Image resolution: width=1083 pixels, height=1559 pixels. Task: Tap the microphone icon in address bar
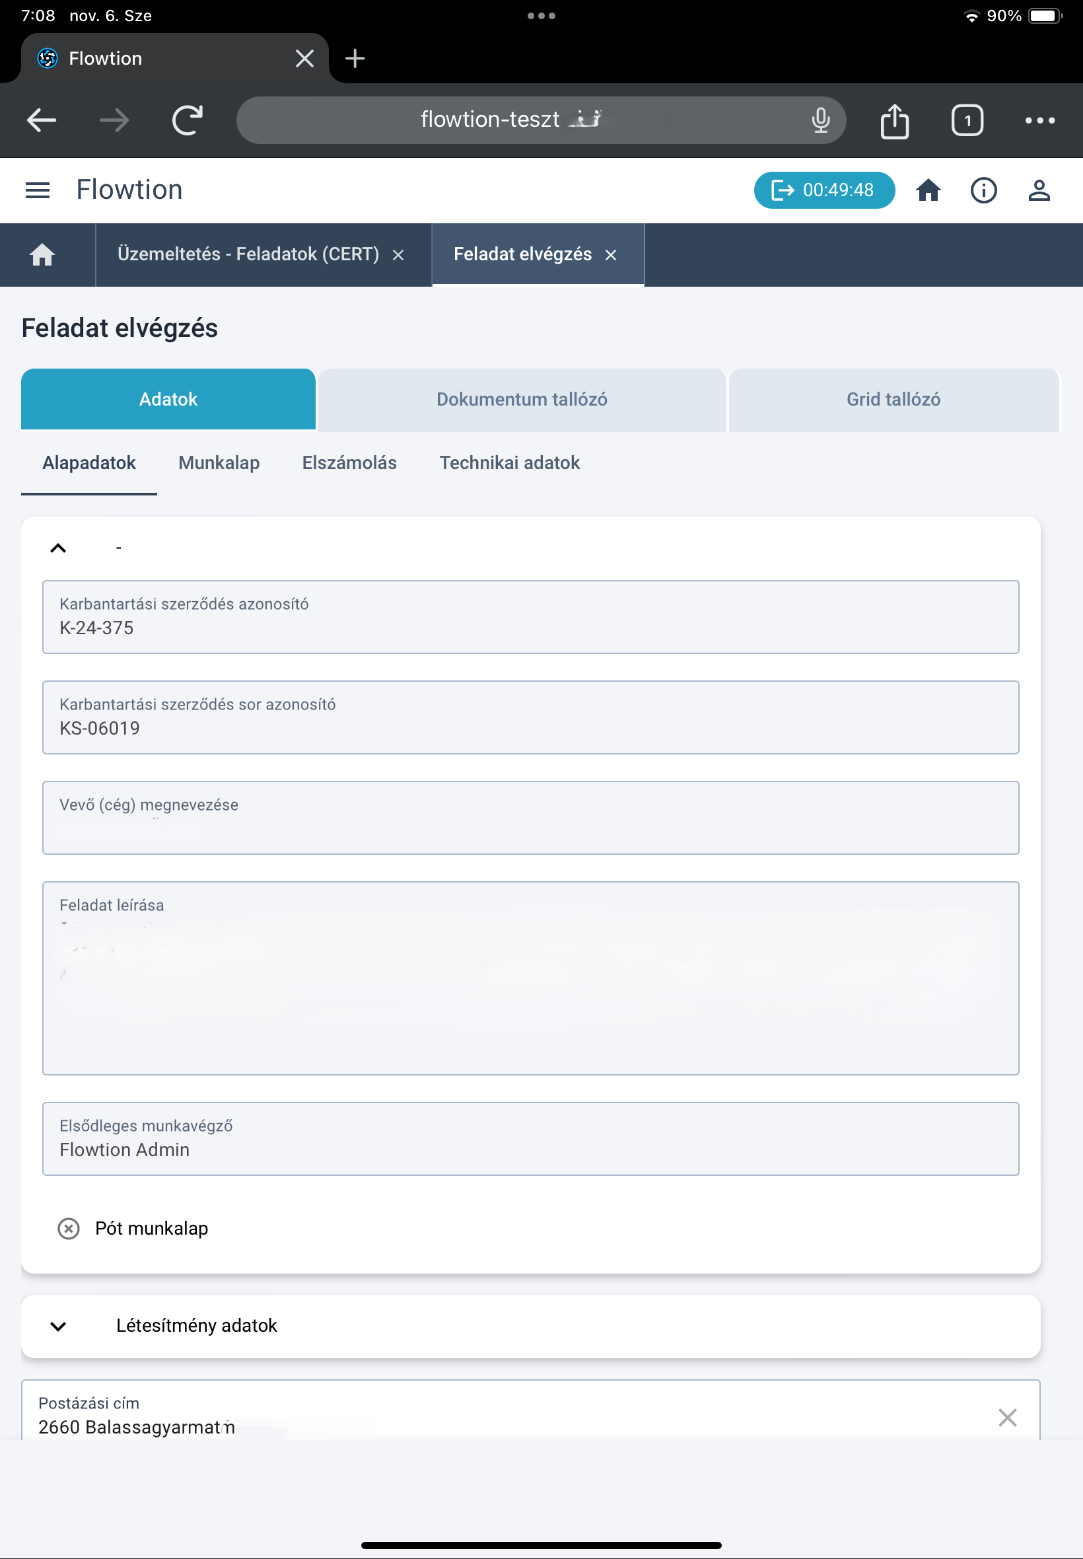coord(821,121)
